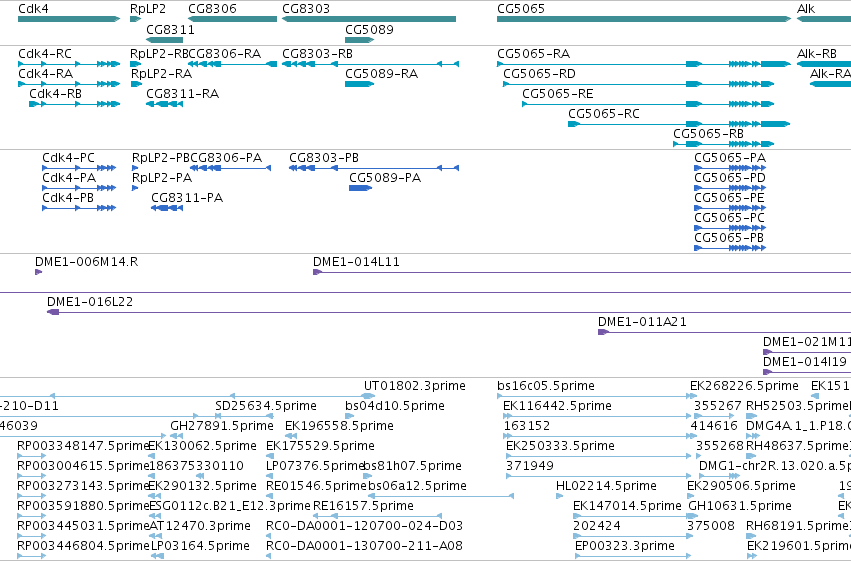The image size is (851, 561).
Task: Select the CG5089 gene feature
Action: point(359,40)
